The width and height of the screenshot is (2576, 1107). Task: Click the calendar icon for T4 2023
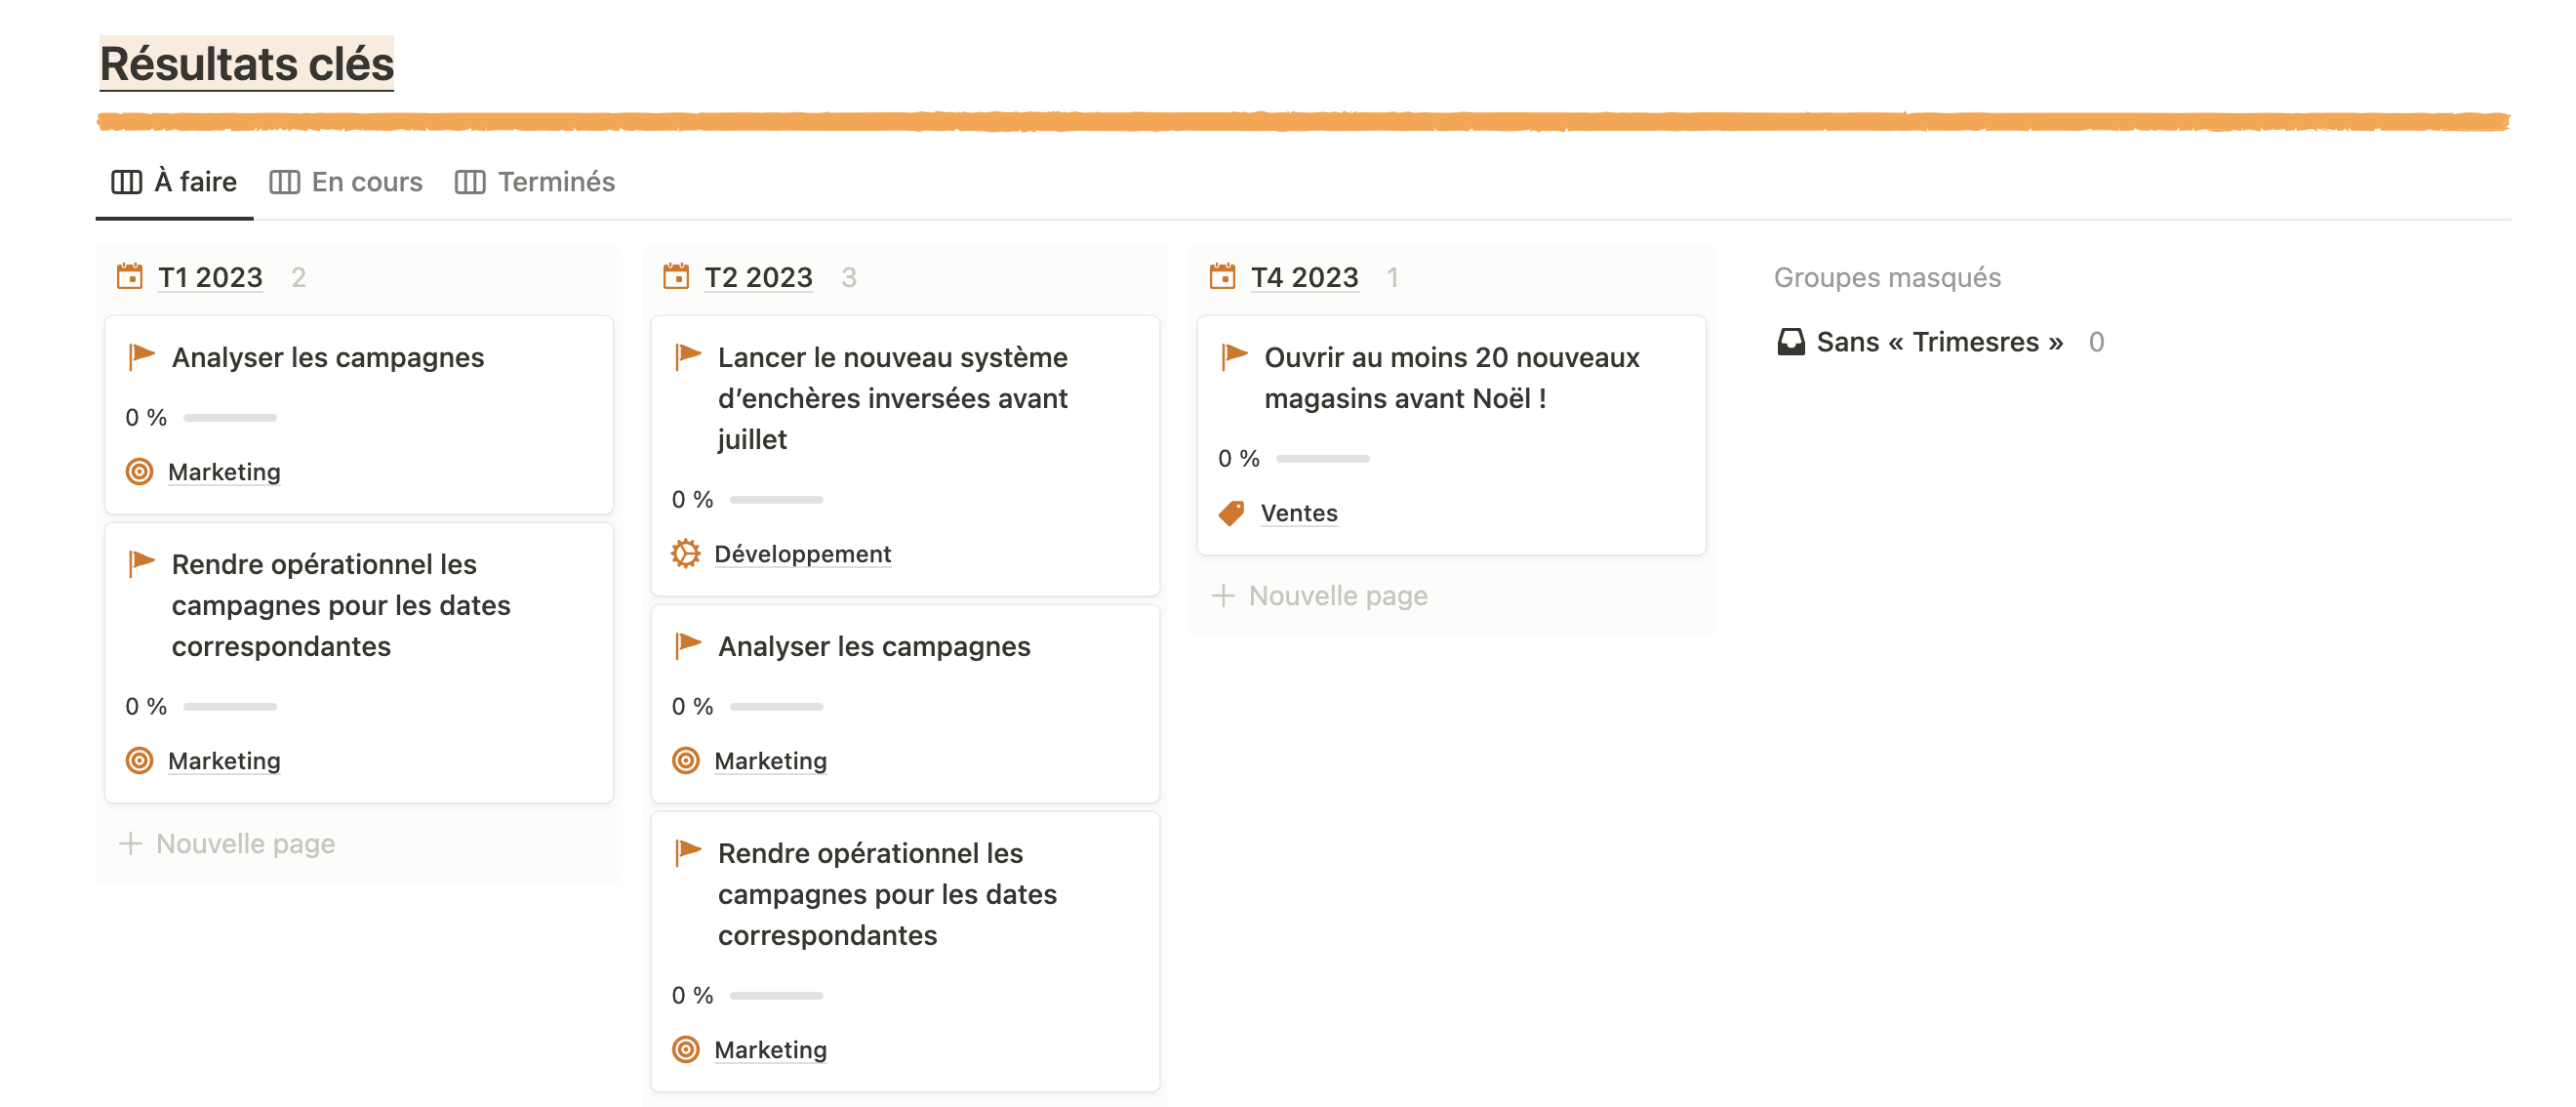coord(1222,276)
